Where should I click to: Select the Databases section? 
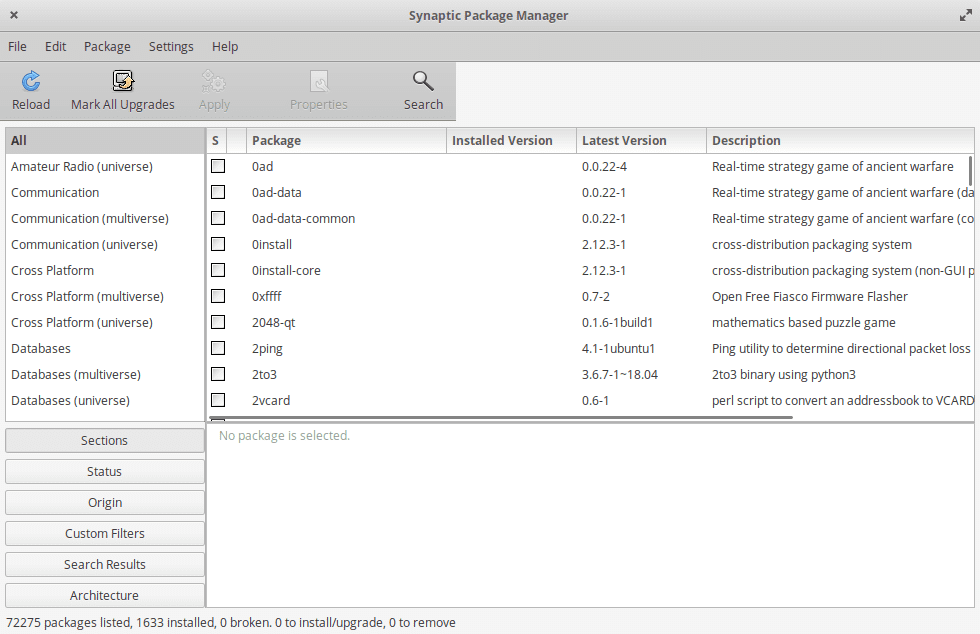click(104, 348)
